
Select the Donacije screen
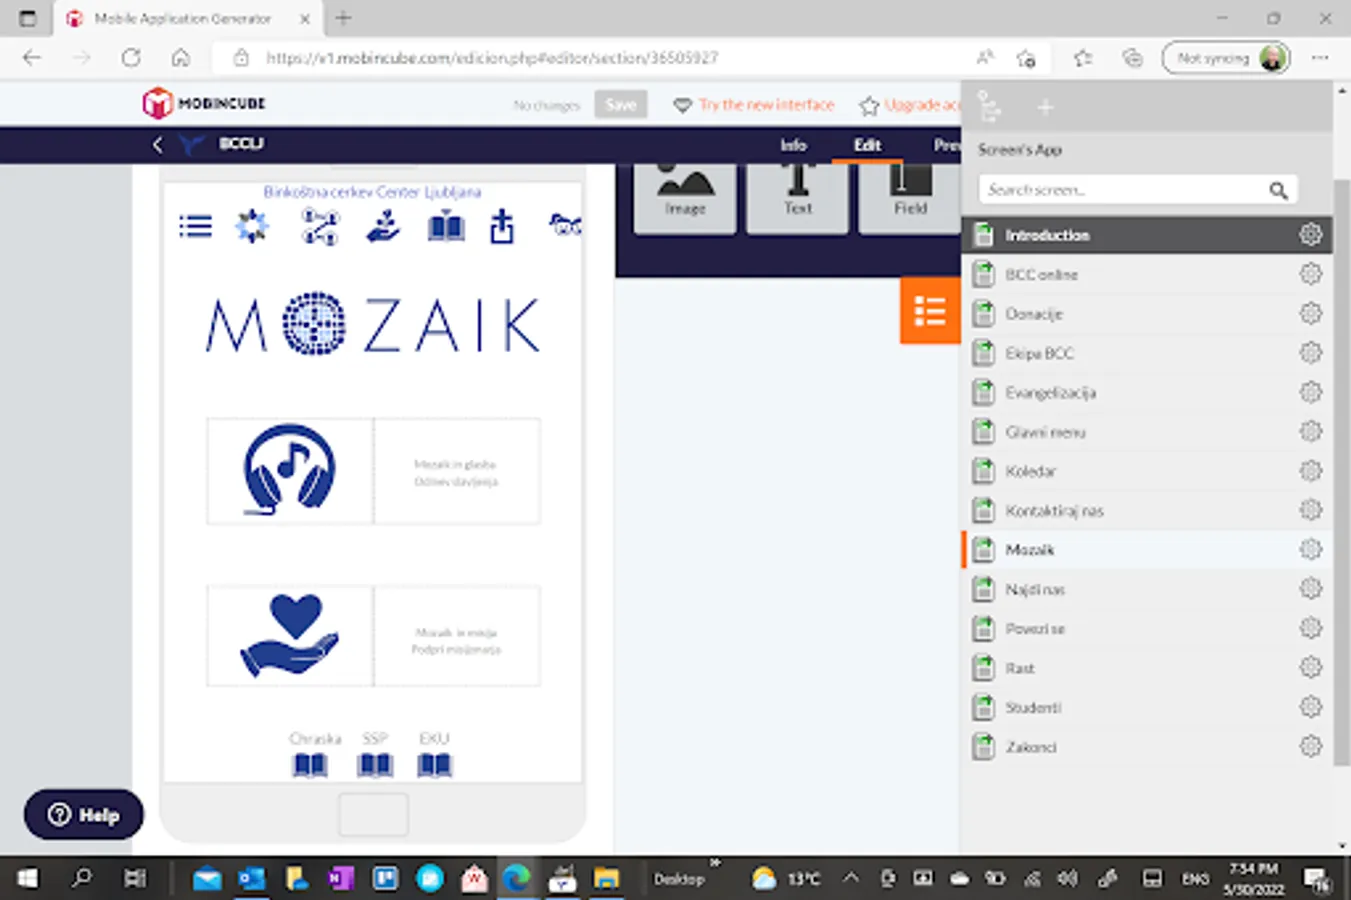coord(1147,313)
